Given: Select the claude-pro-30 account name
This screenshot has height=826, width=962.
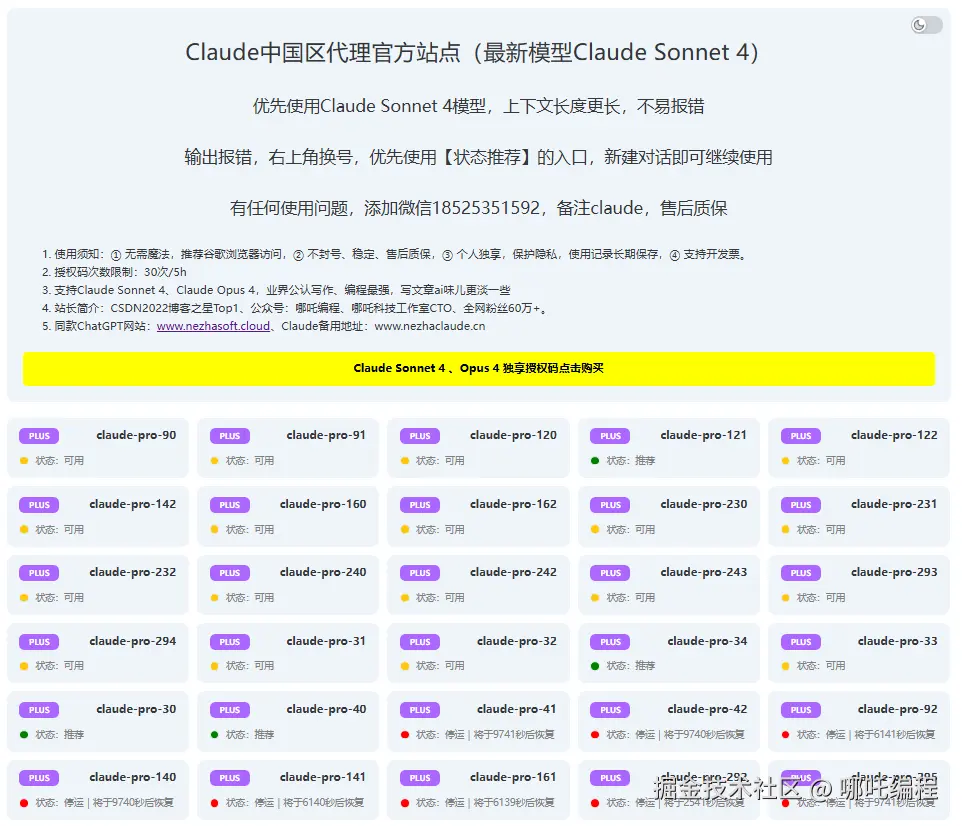Looking at the screenshot, I should point(136,709).
